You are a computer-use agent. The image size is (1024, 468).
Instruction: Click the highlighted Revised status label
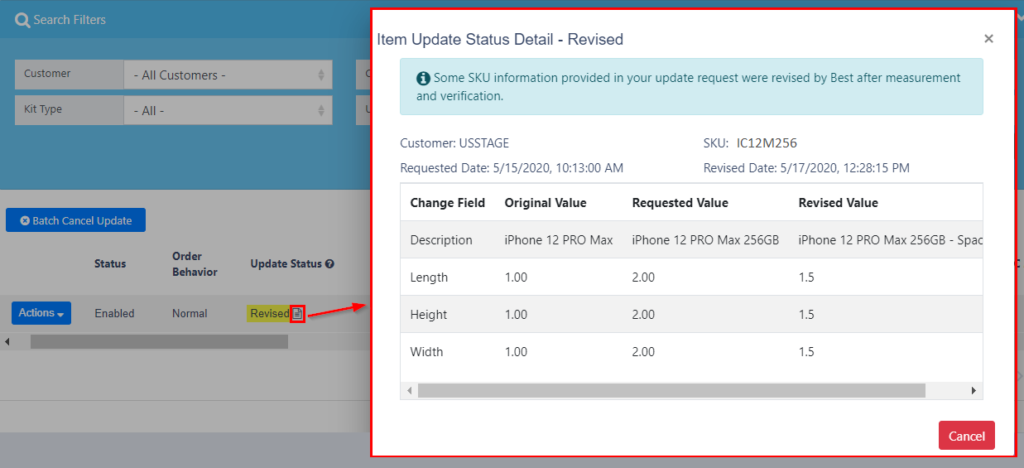point(269,314)
